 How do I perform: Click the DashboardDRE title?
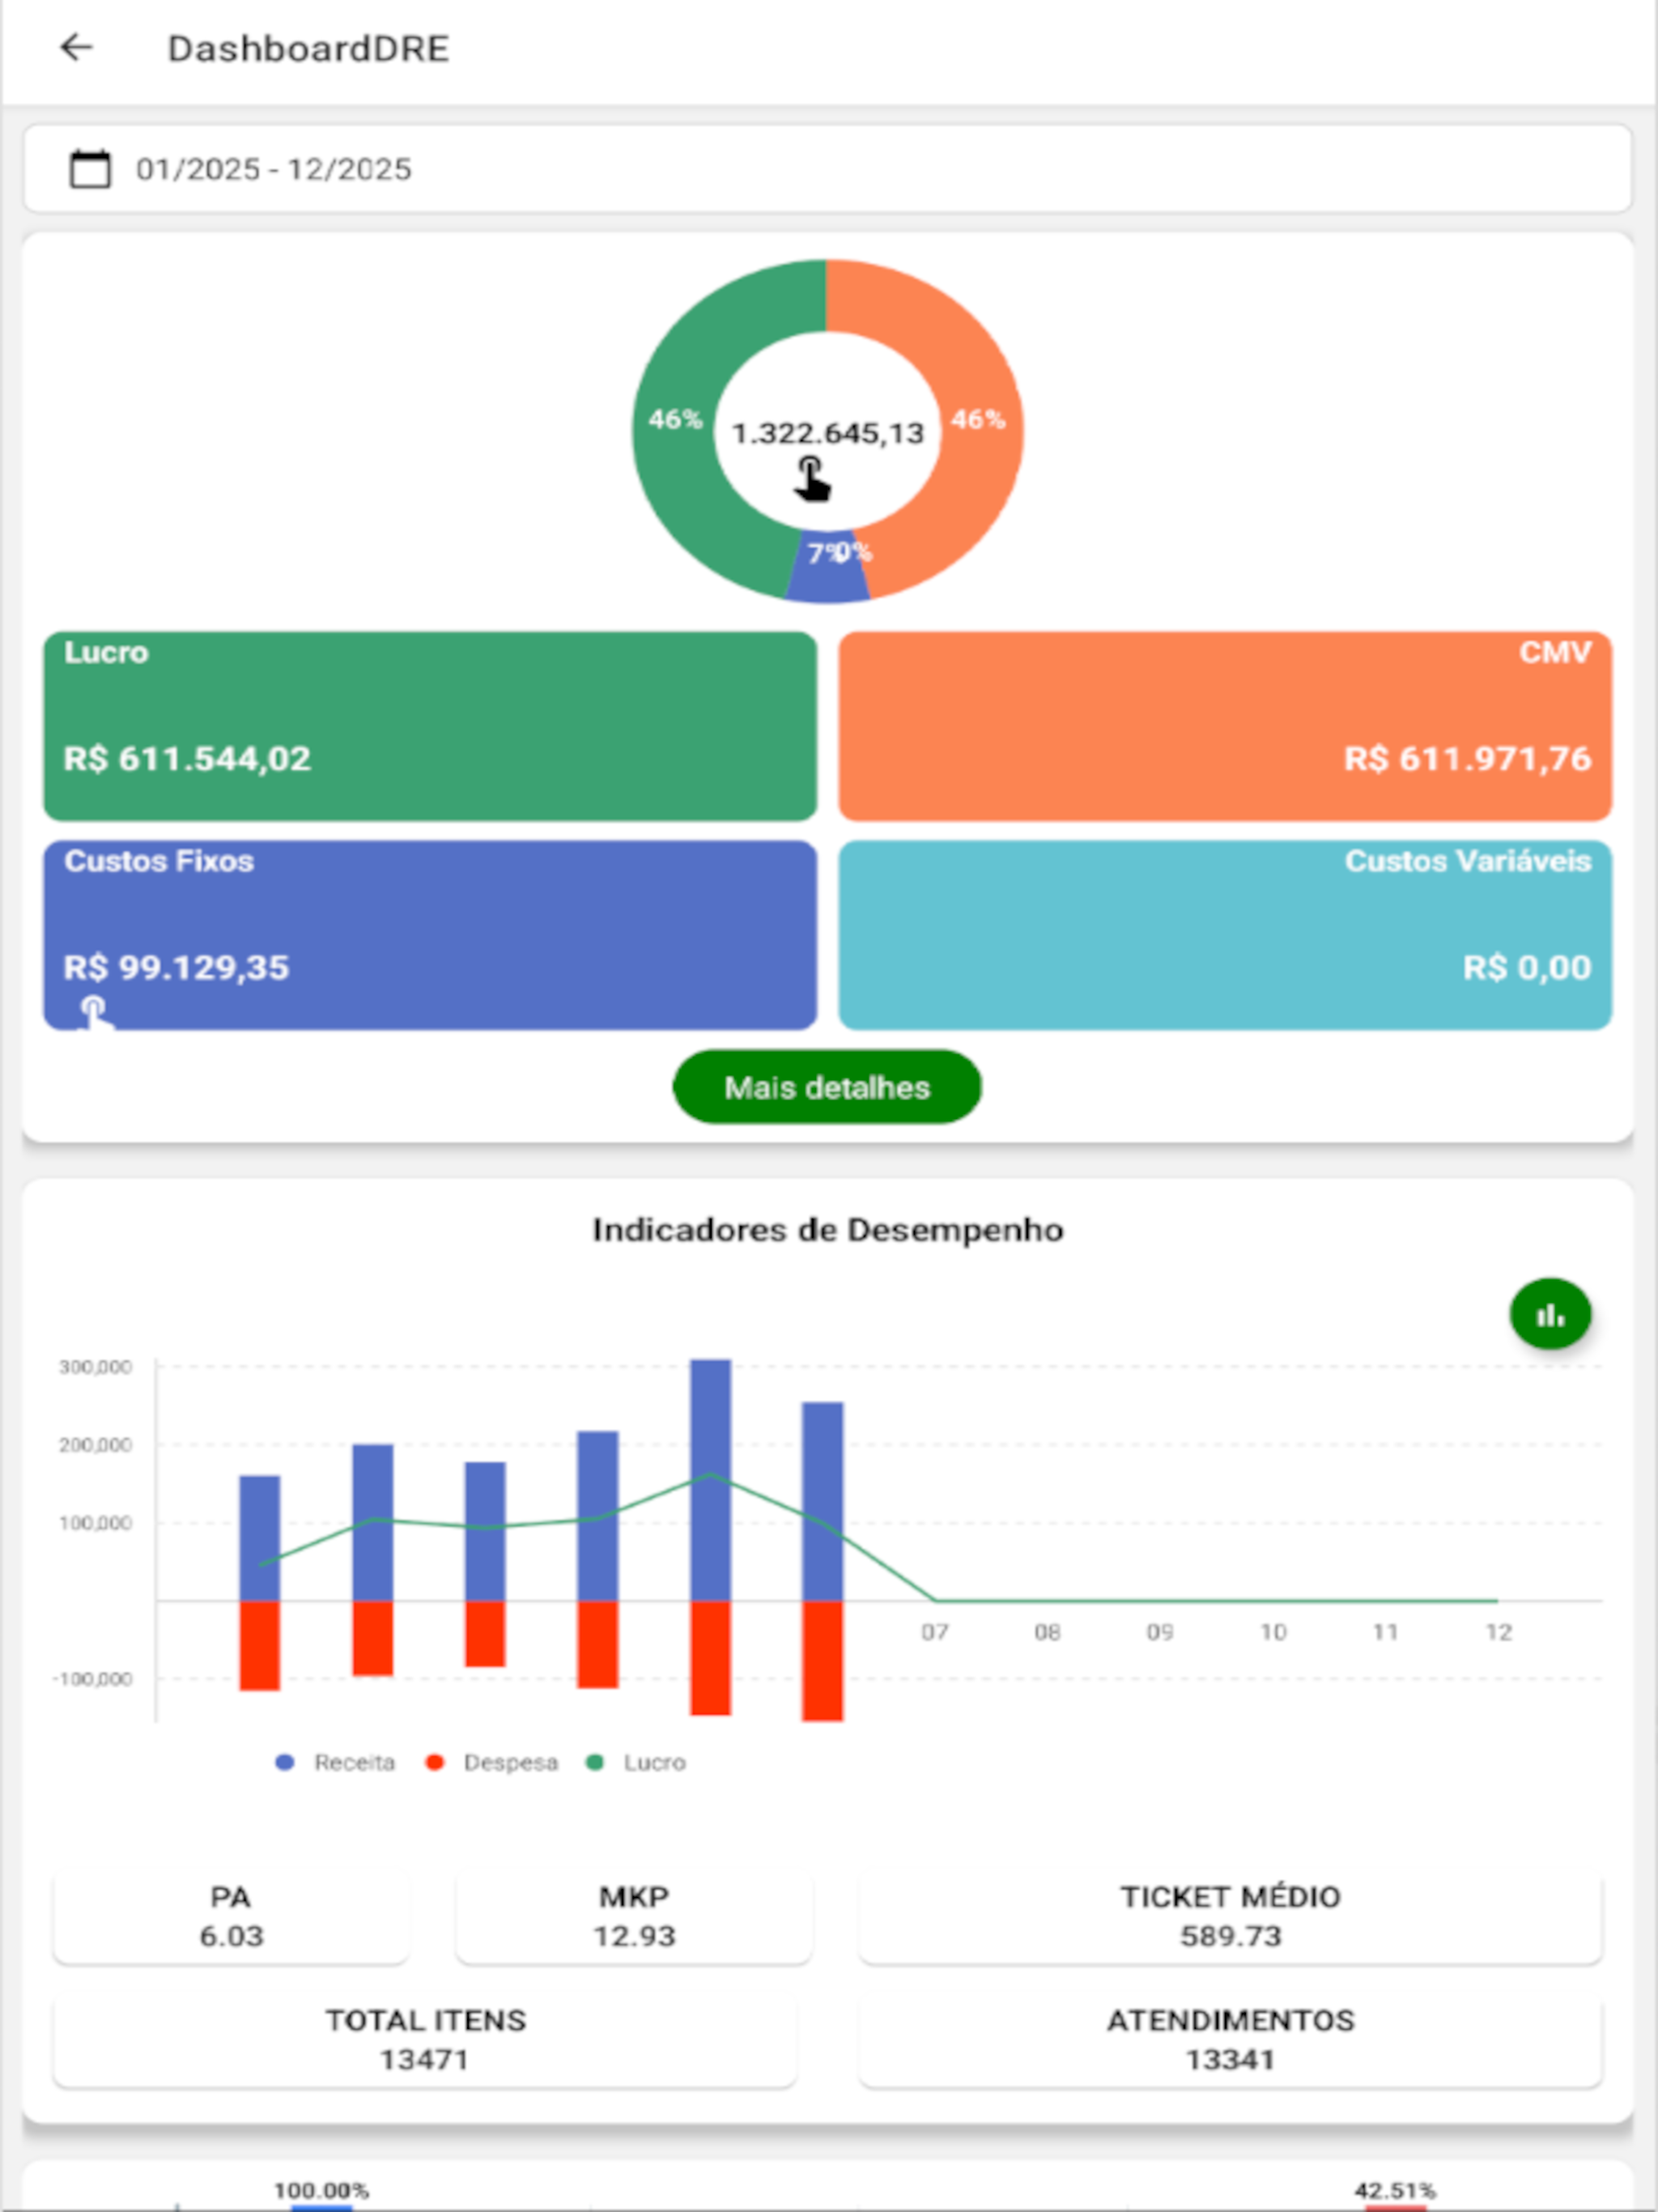pyautogui.click(x=308, y=49)
